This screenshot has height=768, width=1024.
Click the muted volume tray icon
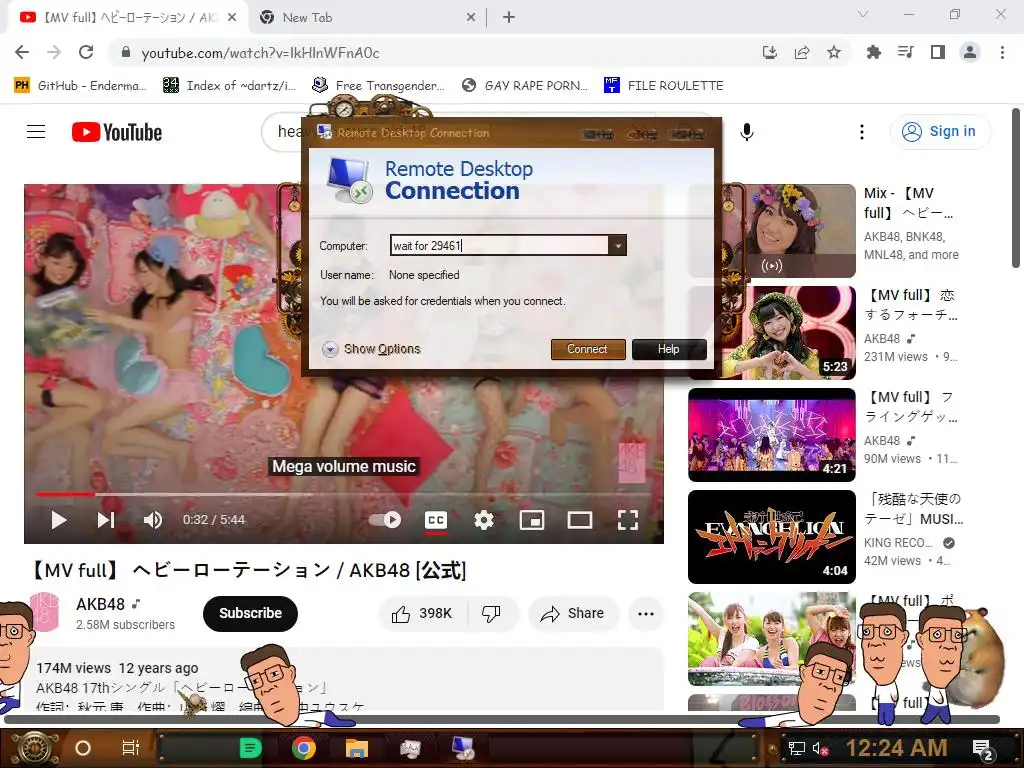[x=820, y=748]
